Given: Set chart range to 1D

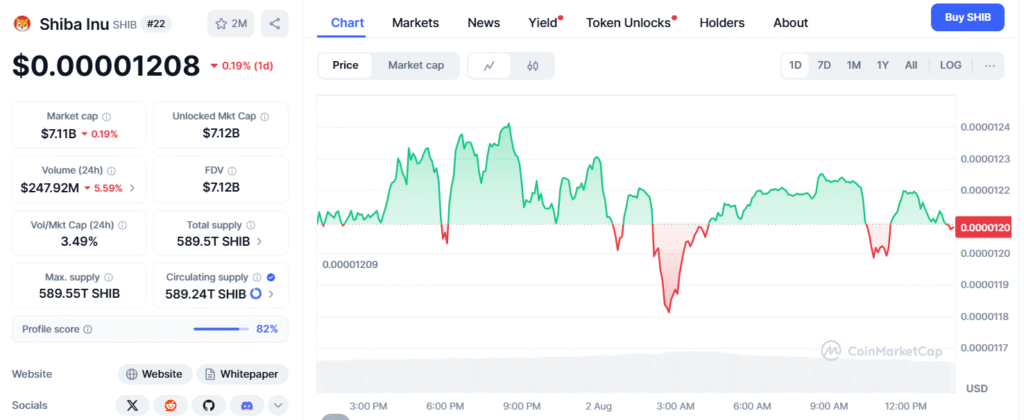Looking at the screenshot, I should pyautogui.click(x=795, y=65).
